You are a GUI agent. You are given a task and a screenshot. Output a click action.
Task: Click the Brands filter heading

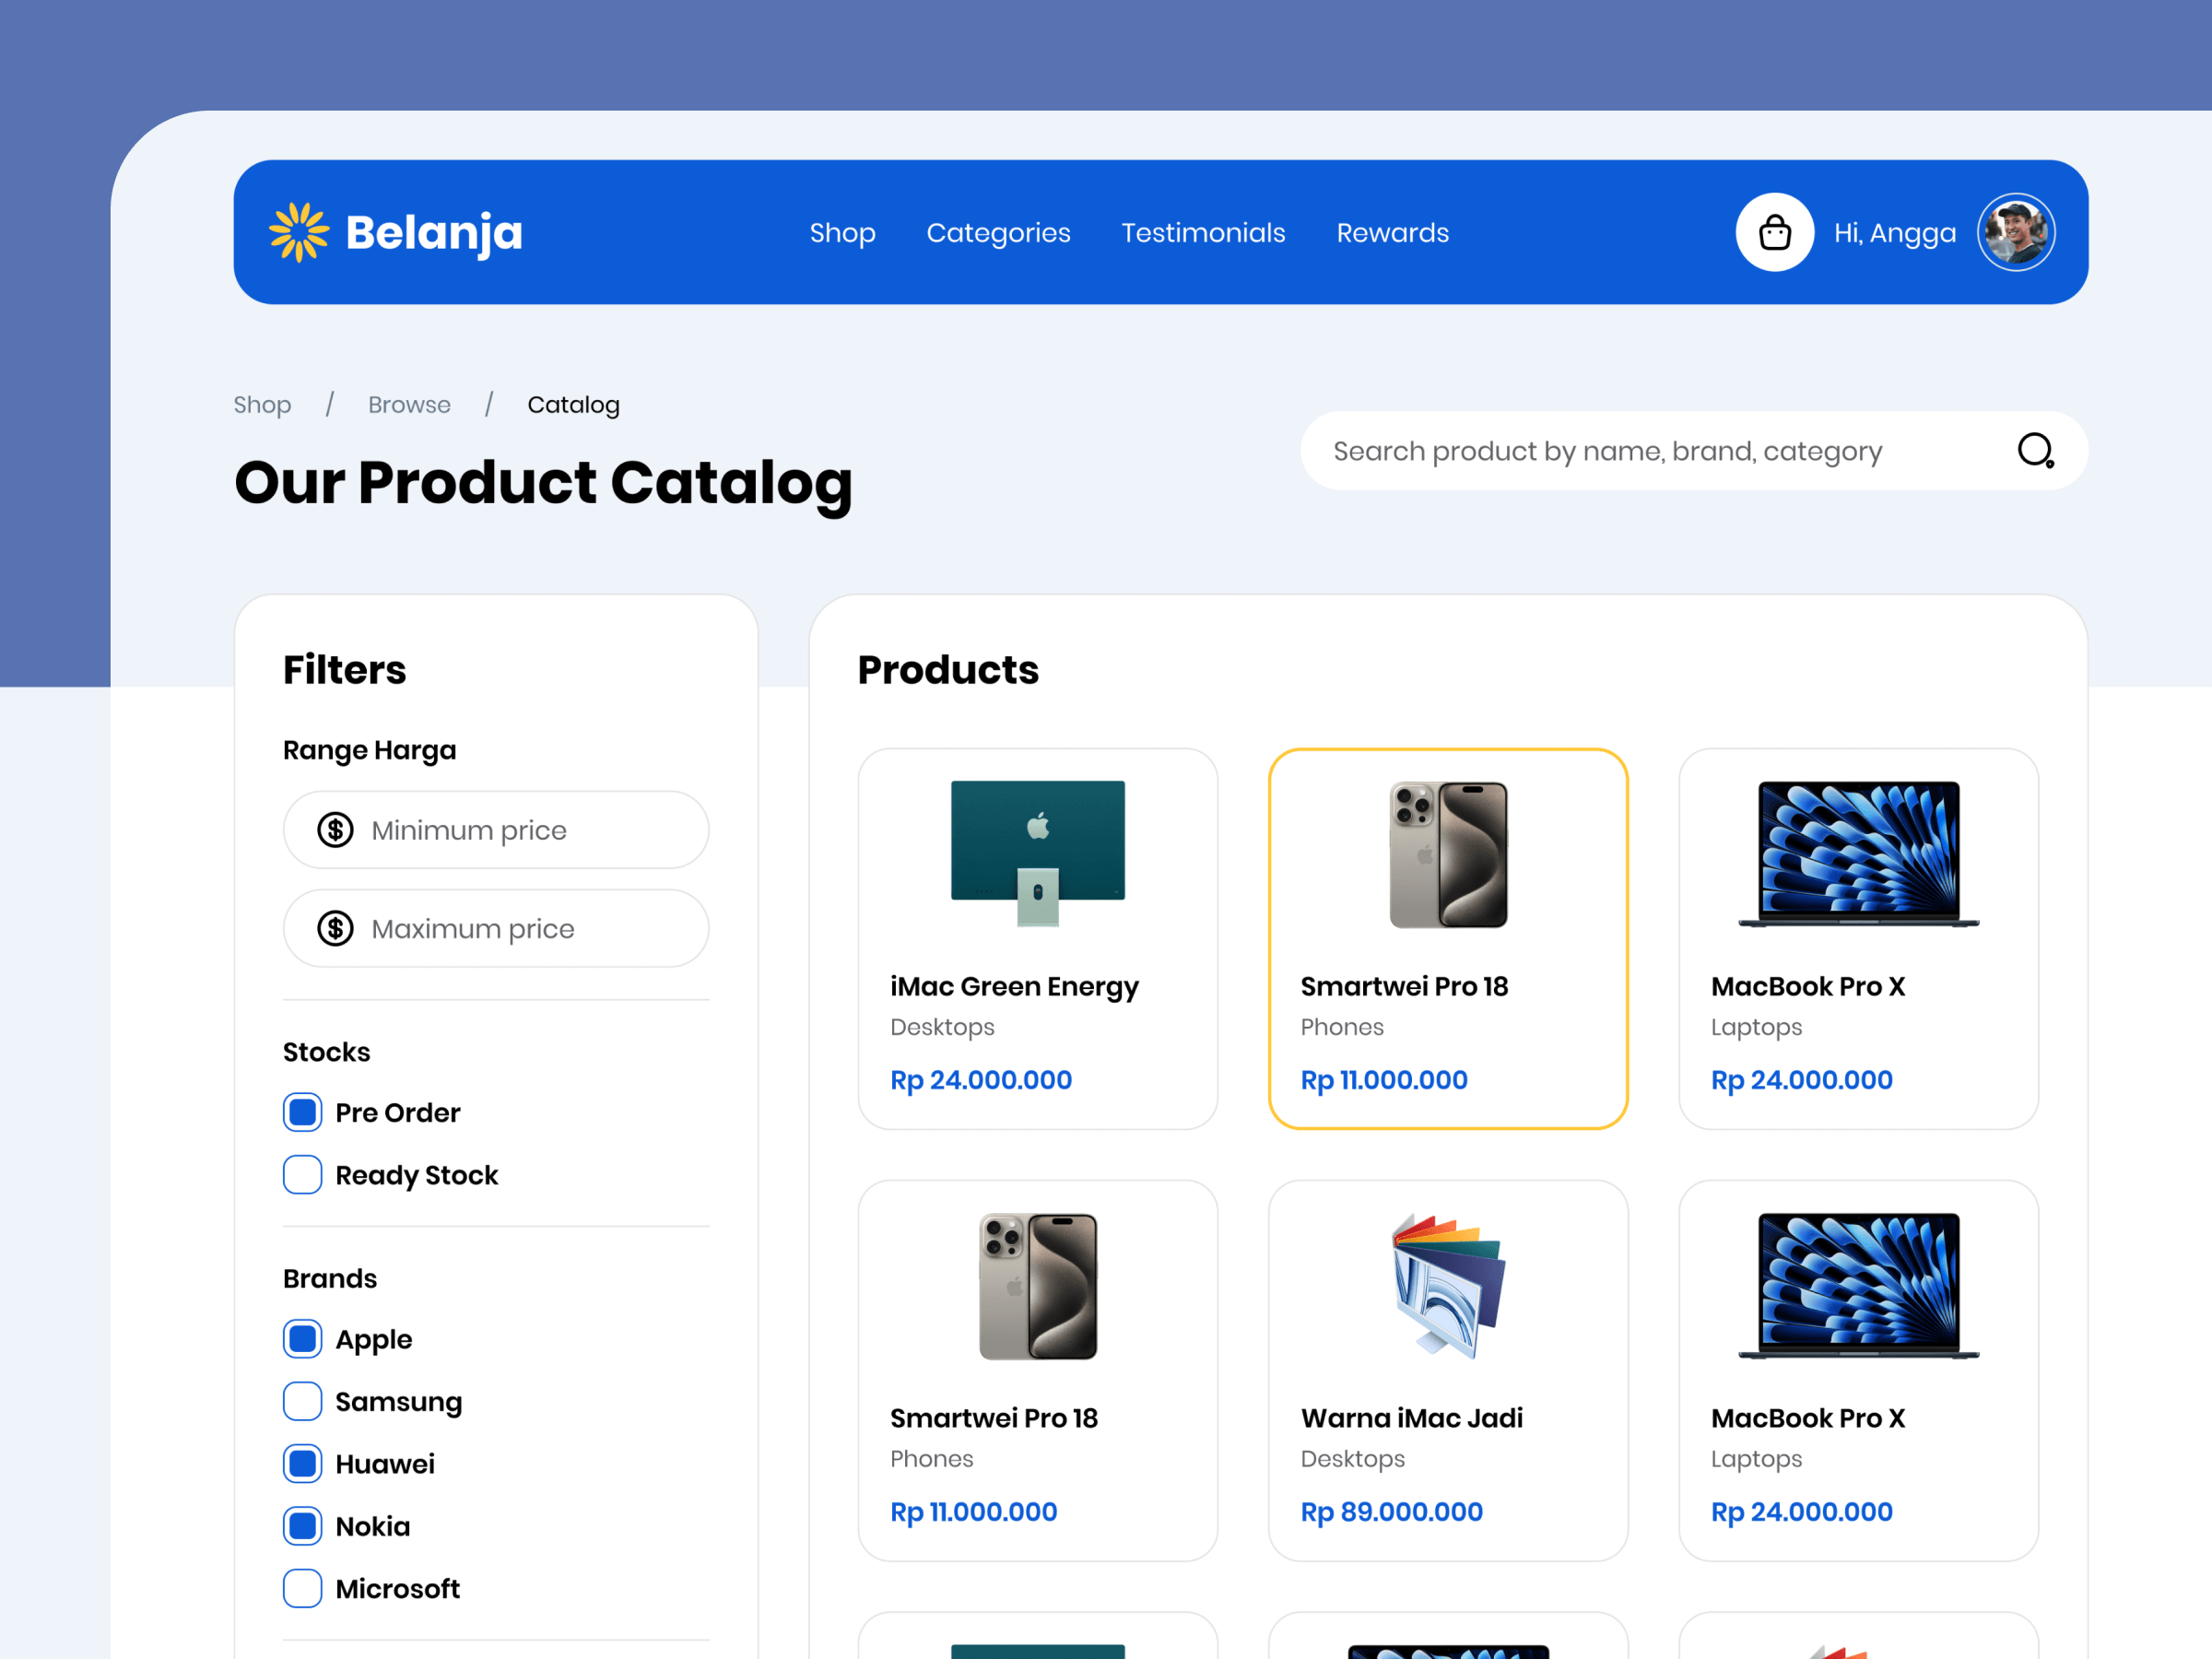(329, 1279)
